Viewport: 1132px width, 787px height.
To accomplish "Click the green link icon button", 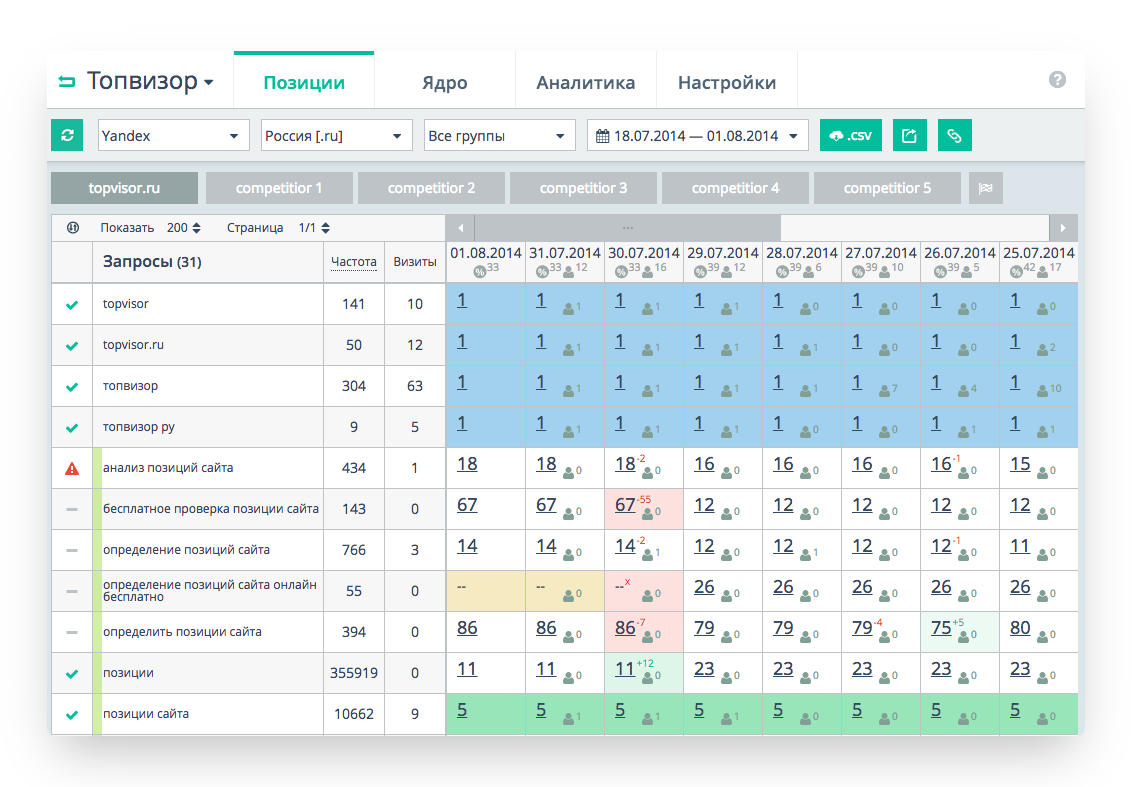I will tap(954, 135).
